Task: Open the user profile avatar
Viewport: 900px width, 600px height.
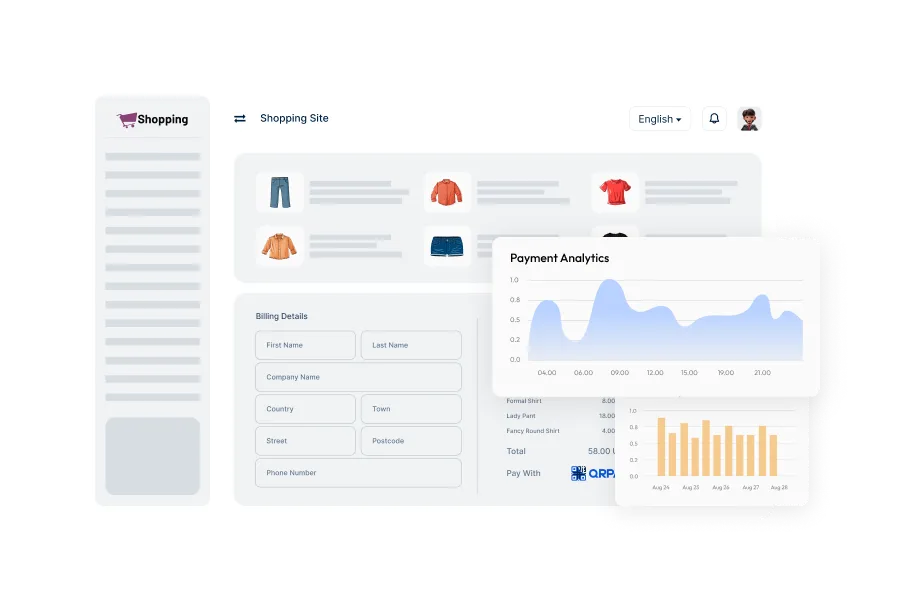Action: coord(749,119)
